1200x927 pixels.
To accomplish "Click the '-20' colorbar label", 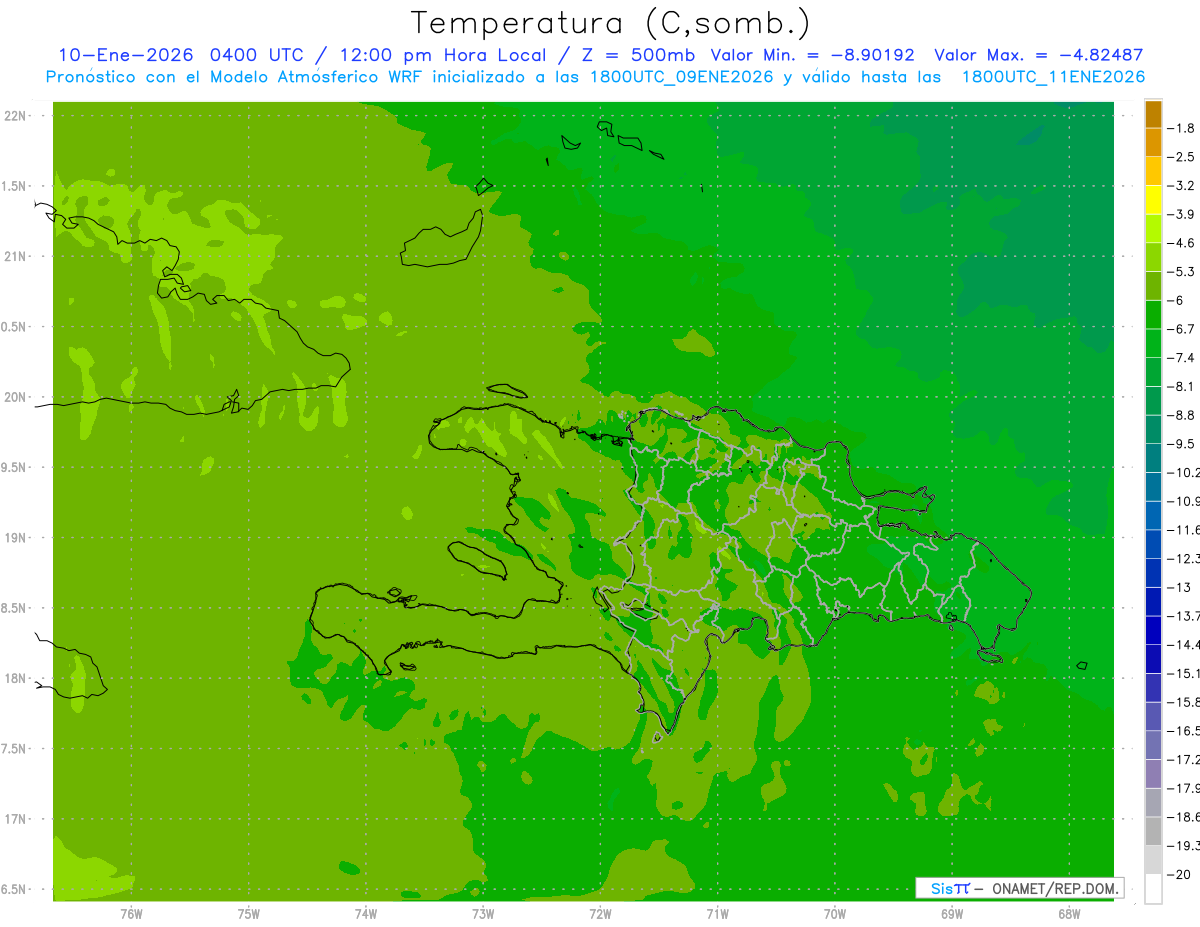I will tap(1179, 874).
